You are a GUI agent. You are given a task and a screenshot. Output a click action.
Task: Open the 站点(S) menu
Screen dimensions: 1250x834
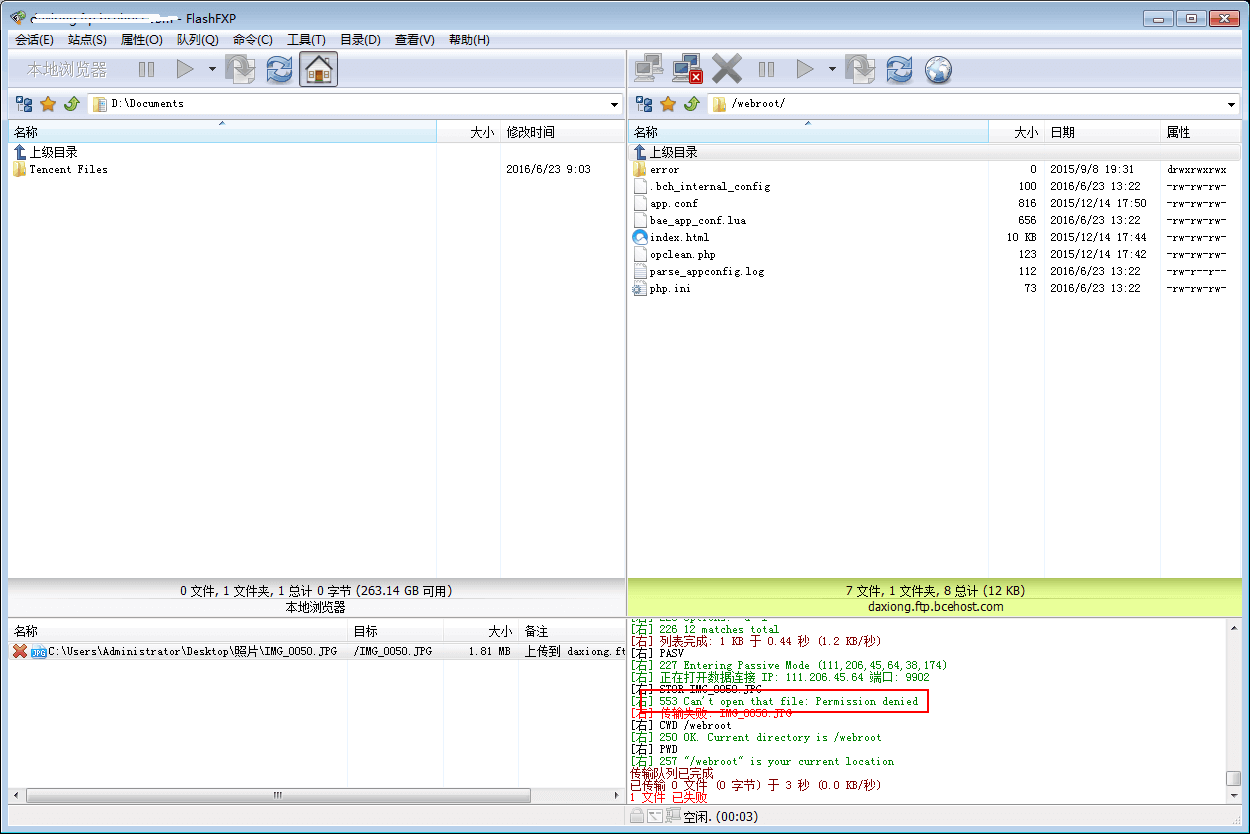pos(87,40)
